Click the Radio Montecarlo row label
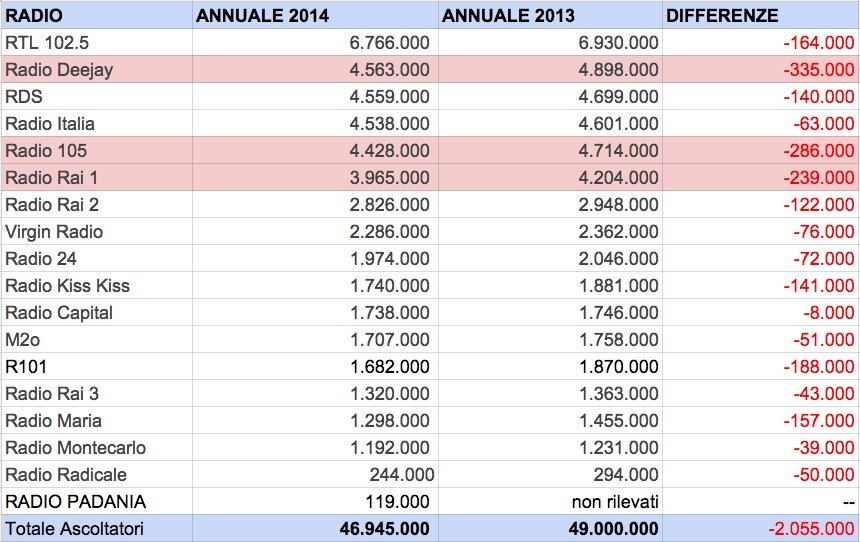This screenshot has width=860, height=542. pos(75,448)
